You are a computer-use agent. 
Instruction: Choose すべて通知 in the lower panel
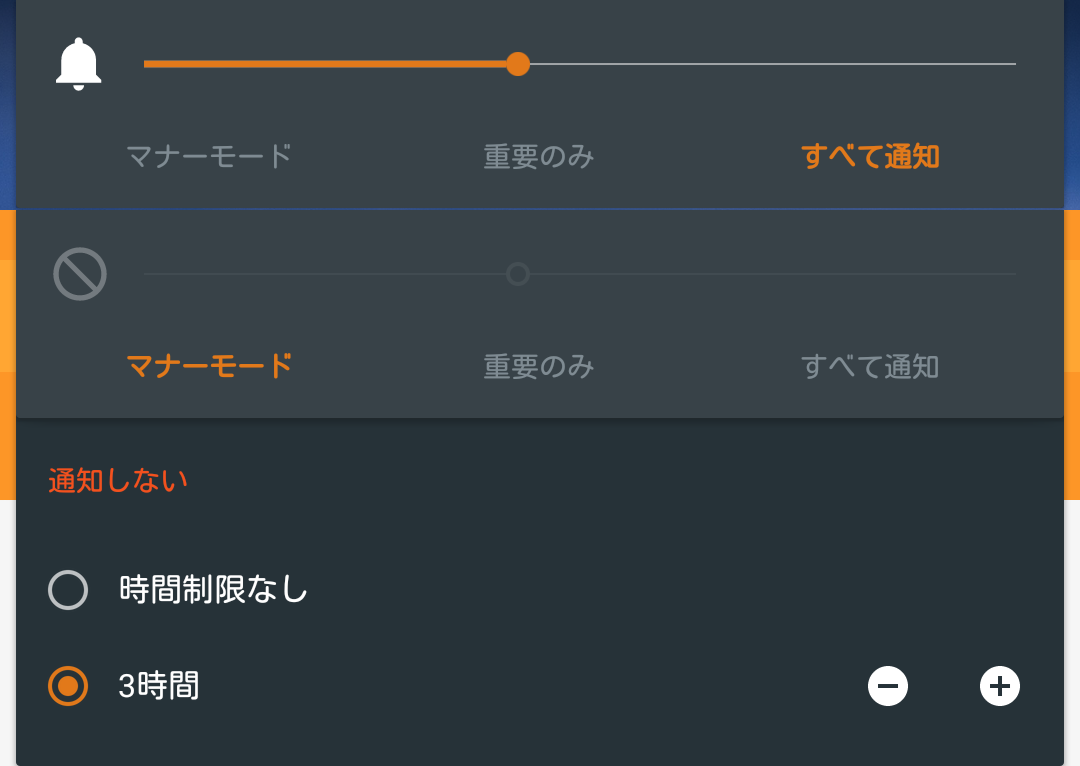tap(870, 366)
